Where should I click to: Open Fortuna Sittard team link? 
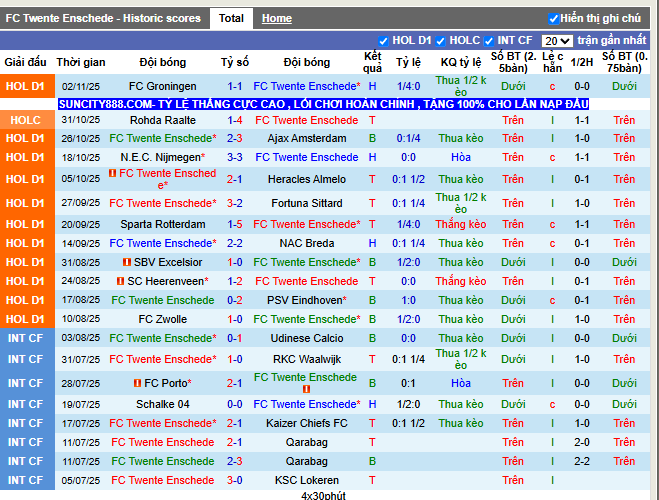pos(307,203)
